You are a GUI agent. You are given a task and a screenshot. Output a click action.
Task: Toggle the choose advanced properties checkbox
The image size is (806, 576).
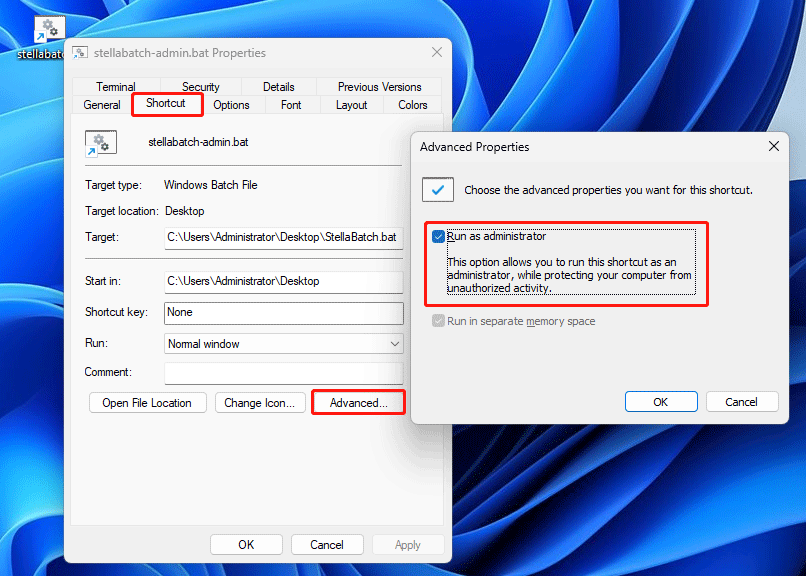click(x=437, y=187)
